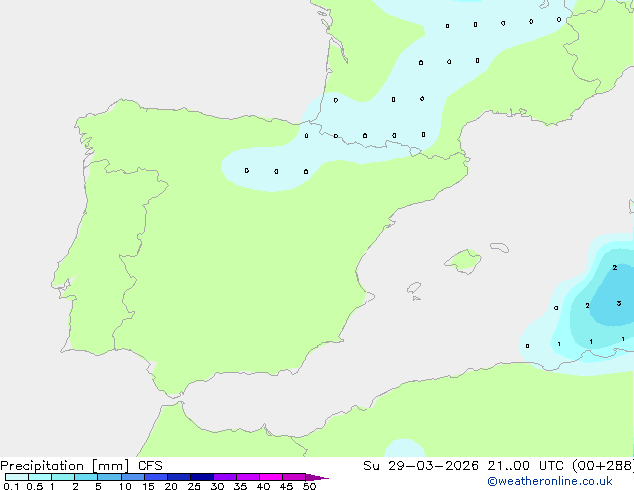The image size is (634, 490).
Task: Click the Menorca island outline
Action: [x=500, y=247]
